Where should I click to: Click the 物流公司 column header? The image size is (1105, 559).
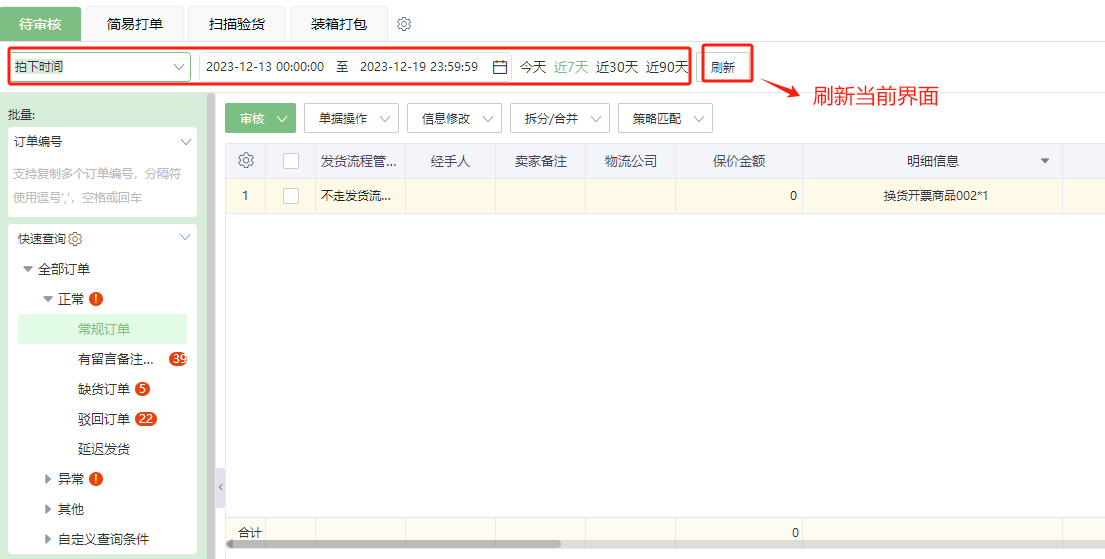click(x=631, y=161)
